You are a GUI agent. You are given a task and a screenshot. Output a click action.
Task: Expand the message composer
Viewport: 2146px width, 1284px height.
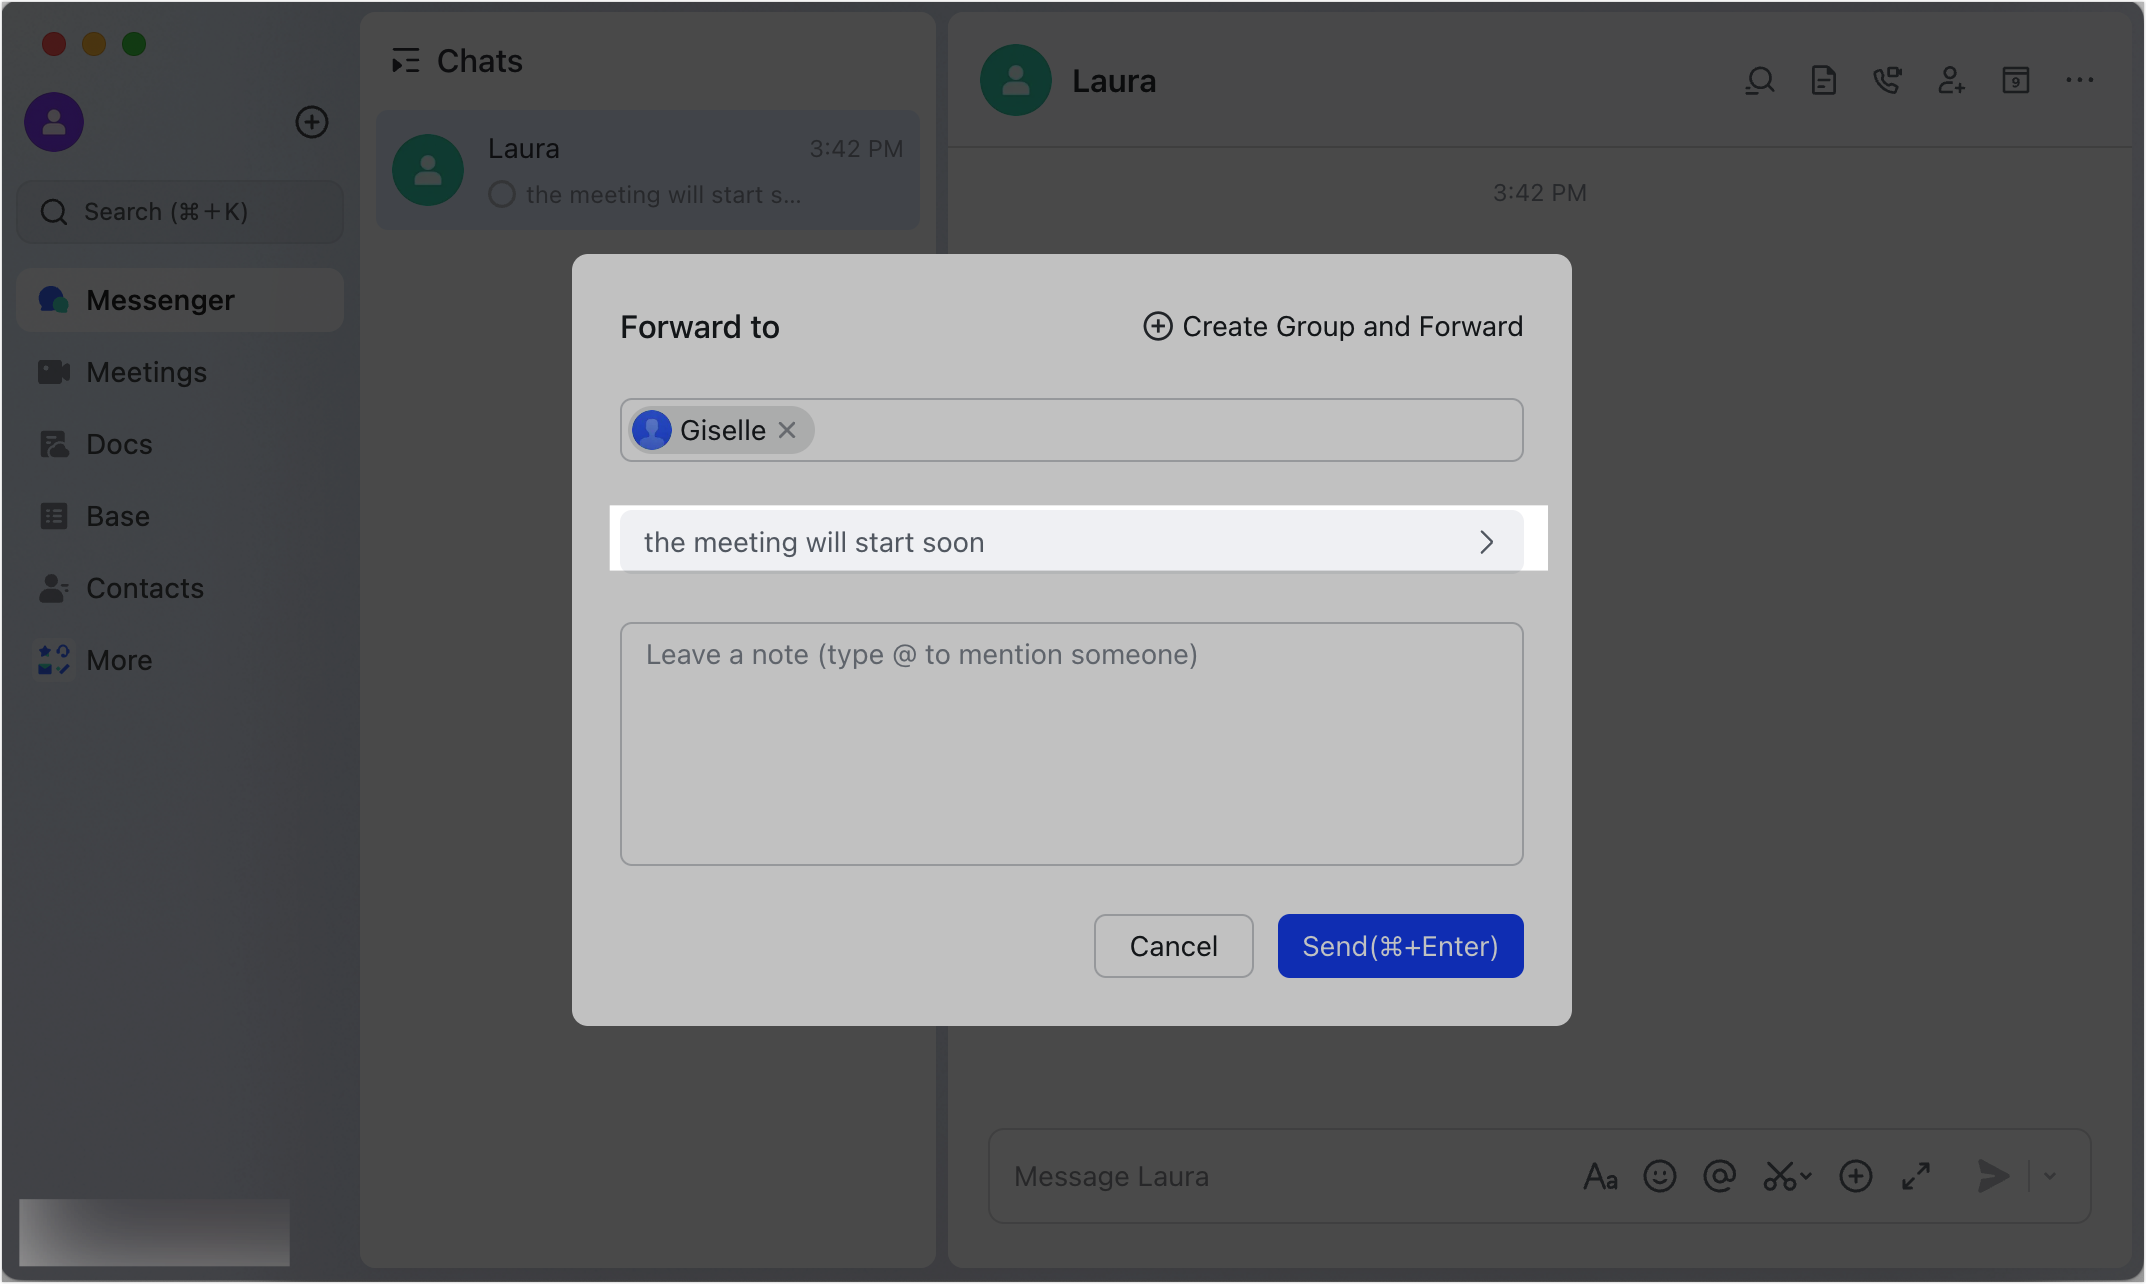point(1916,1177)
